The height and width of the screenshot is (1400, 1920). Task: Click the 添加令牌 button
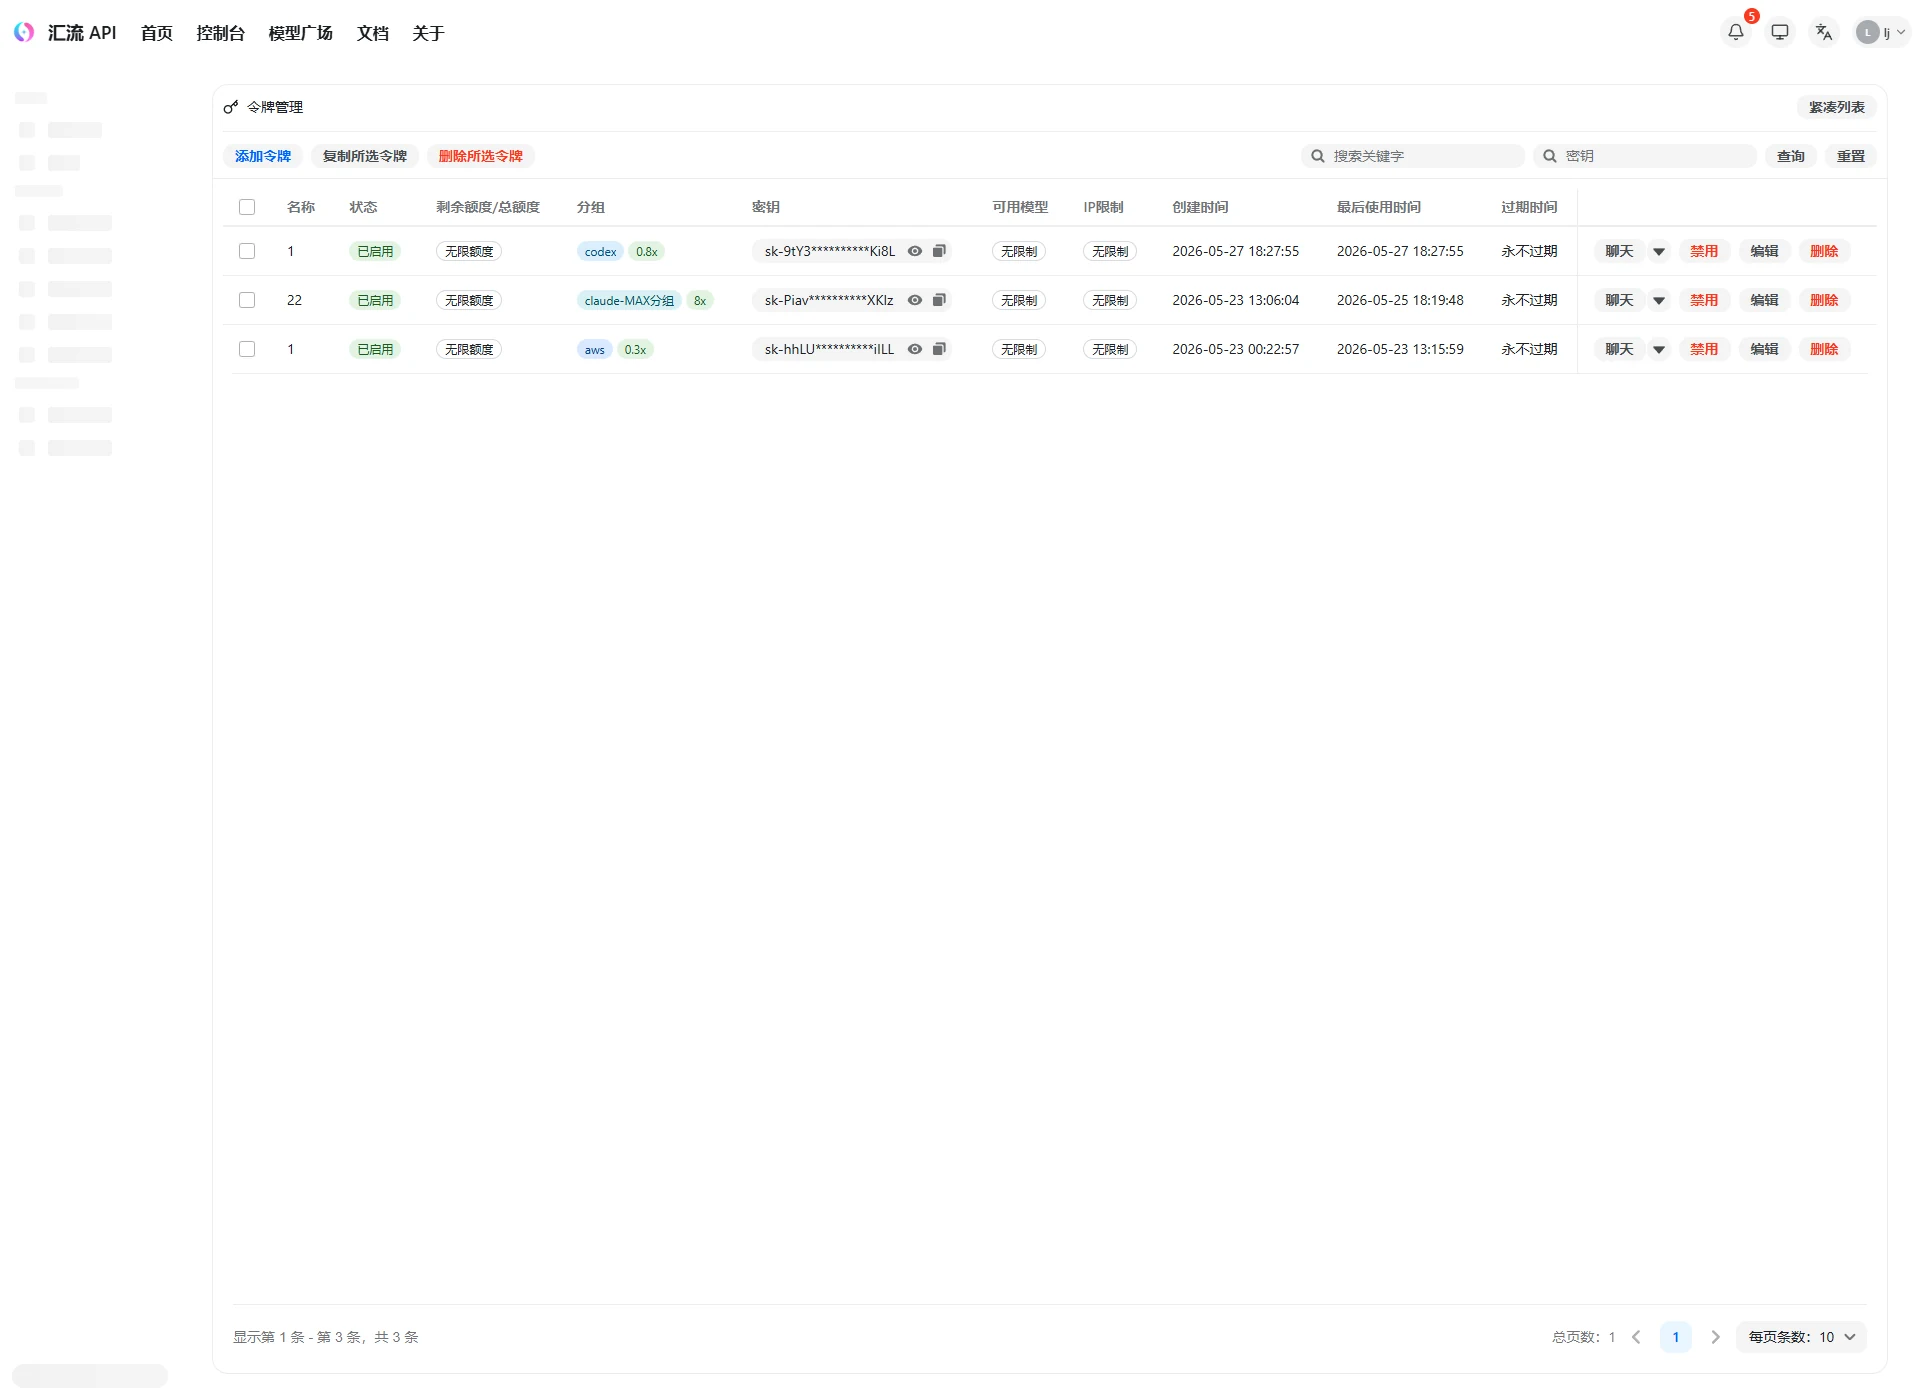[x=263, y=156]
